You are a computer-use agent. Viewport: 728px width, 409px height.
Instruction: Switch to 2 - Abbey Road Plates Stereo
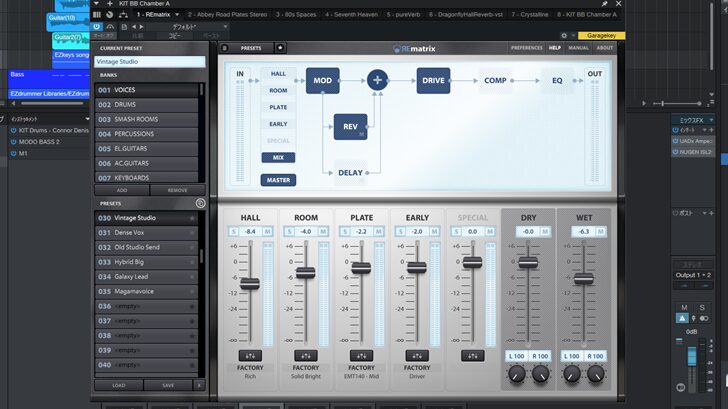click(228, 14)
